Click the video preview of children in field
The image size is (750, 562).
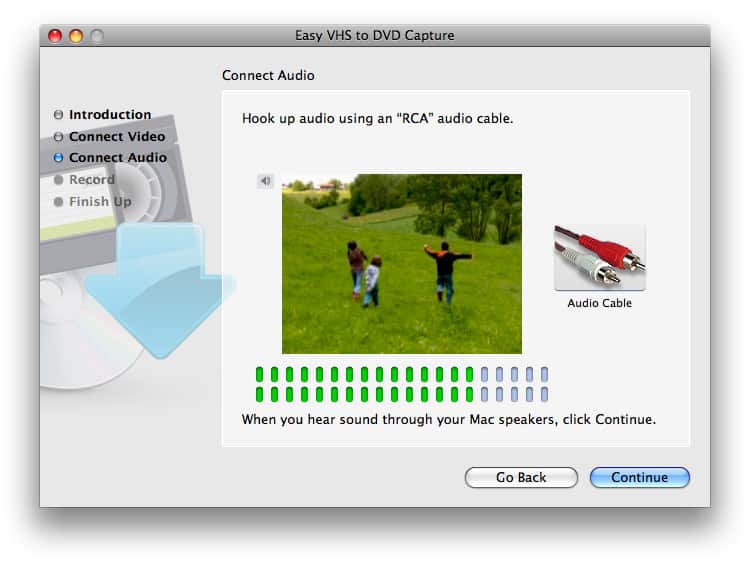pyautogui.click(x=402, y=264)
